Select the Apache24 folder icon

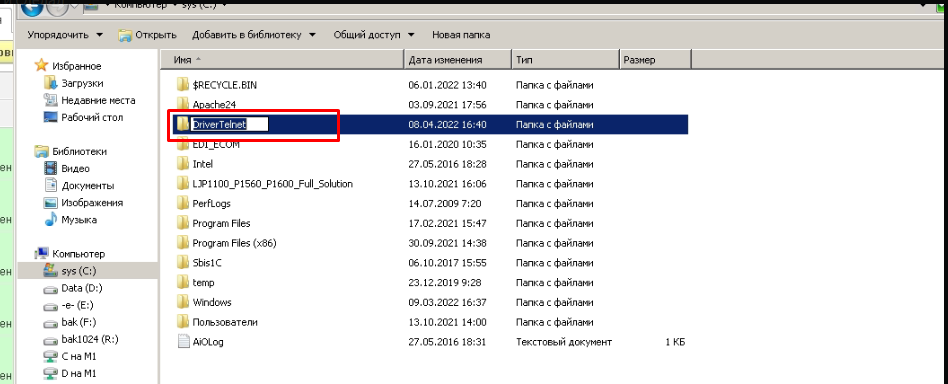pos(183,105)
